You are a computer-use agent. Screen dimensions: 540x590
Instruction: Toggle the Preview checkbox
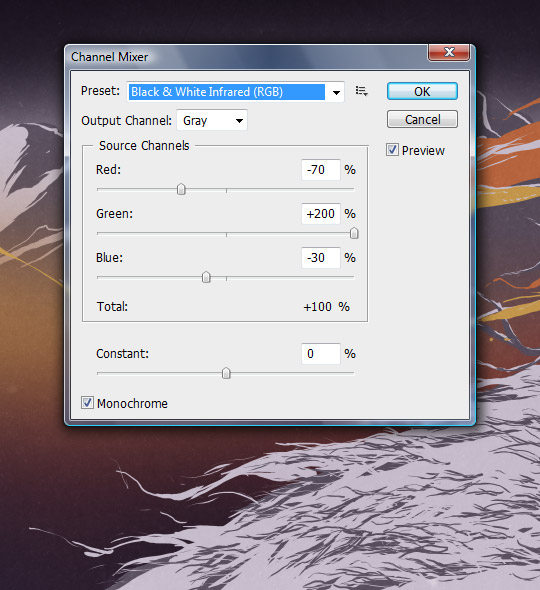point(392,150)
